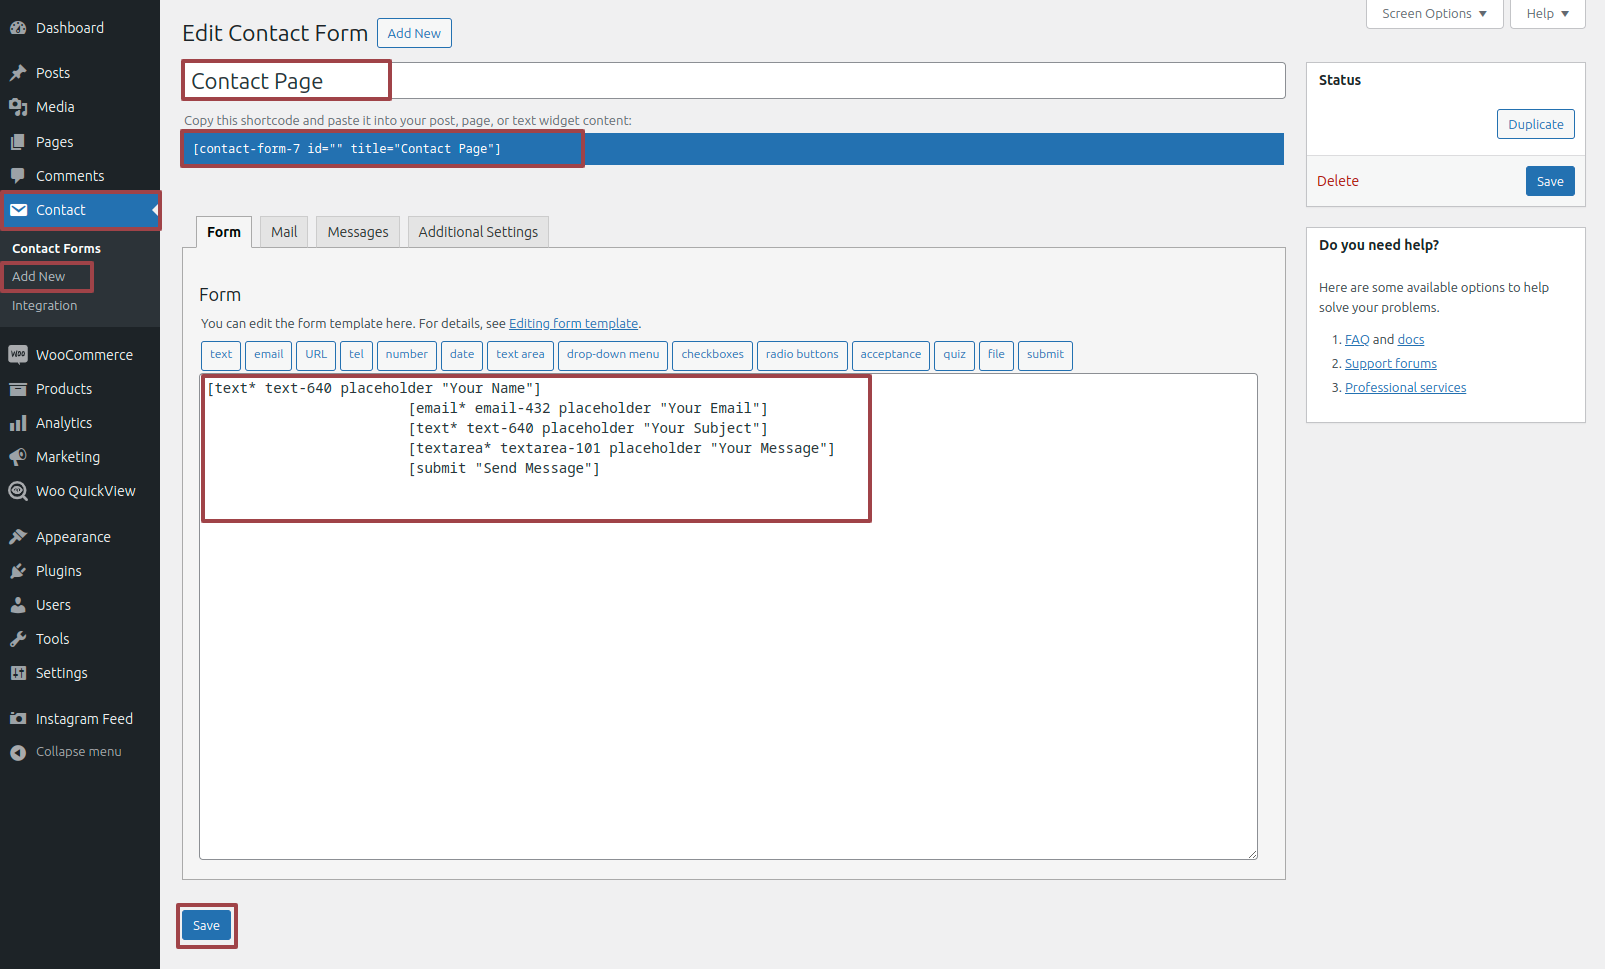Viewport: 1605px width, 969px height.
Task: Insert a drop-down menu form tag
Action: tap(613, 355)
